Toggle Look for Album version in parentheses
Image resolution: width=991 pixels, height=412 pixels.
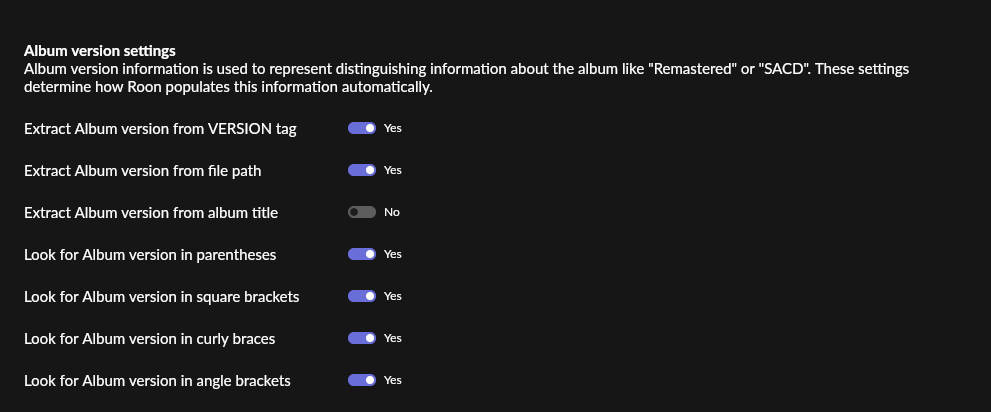click(362, 254)
